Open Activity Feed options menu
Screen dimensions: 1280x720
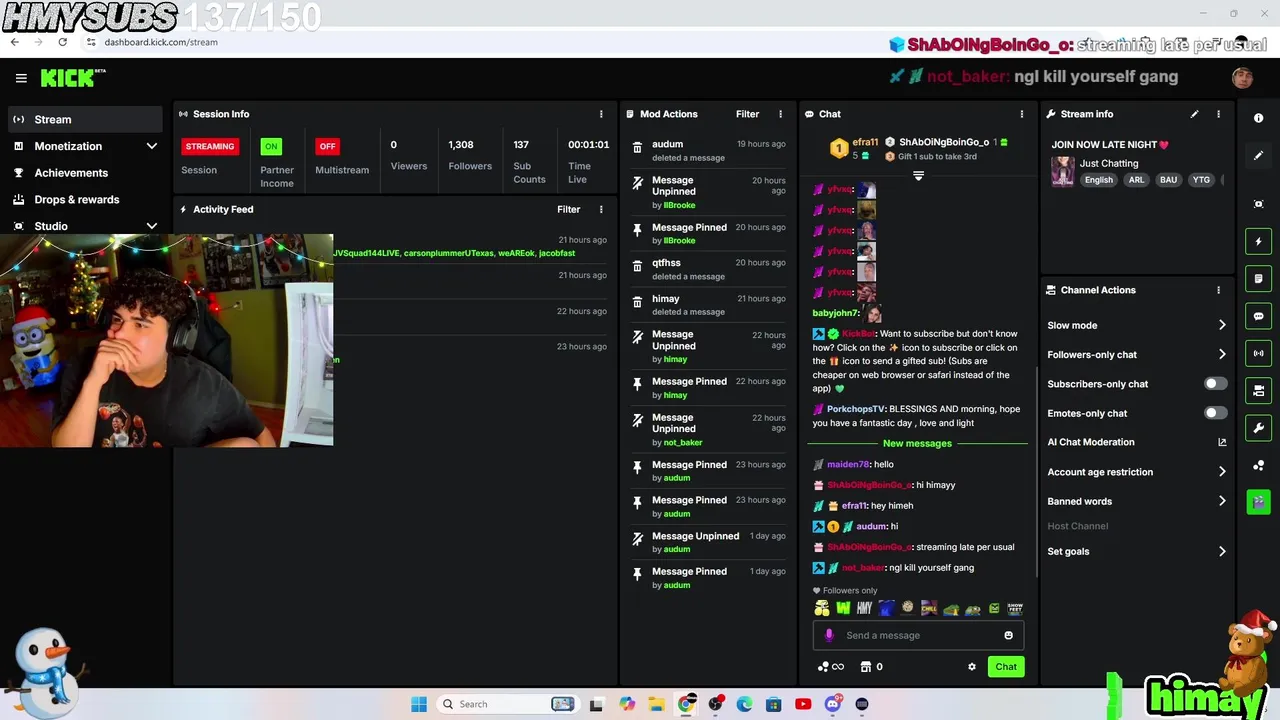coord(601,210)
